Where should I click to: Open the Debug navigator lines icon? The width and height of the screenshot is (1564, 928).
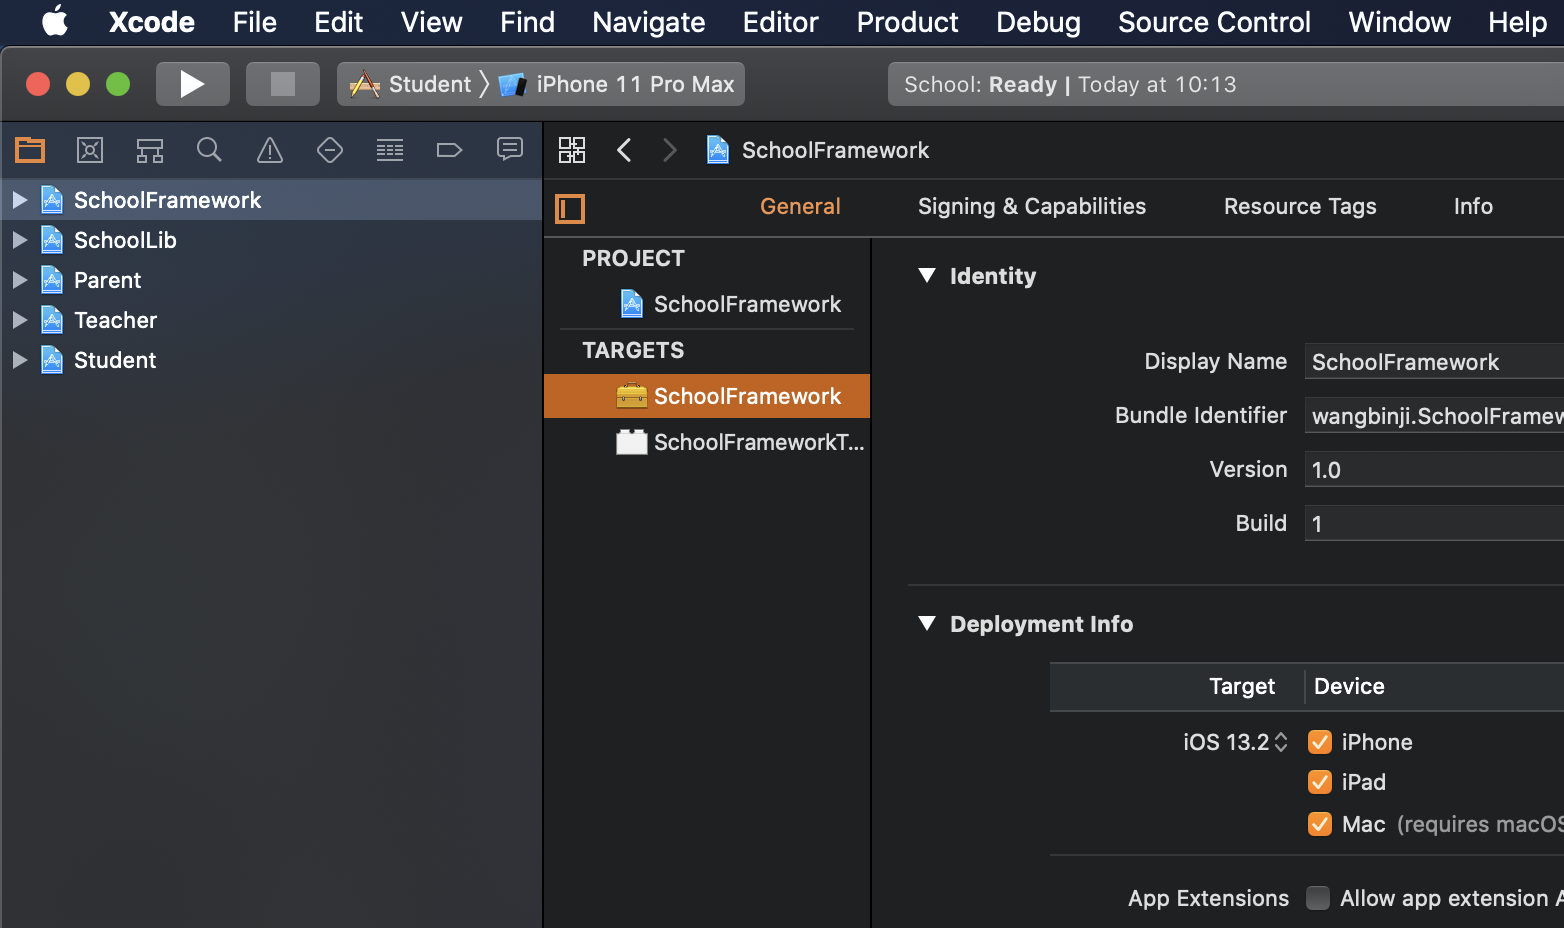(390, 150)
